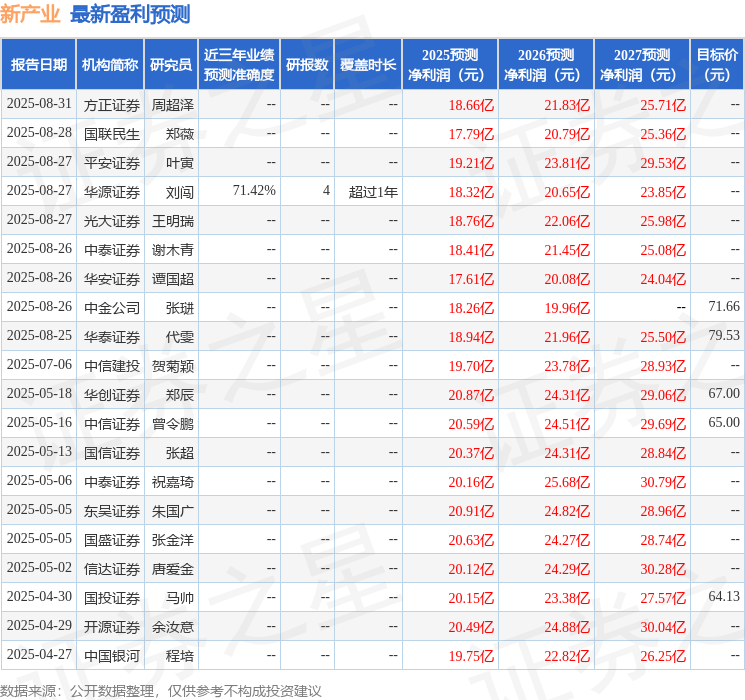Select the 近三年业绩预测准确度 column header
Viewport: 745px width, 700px height.
tap(239, 65)
